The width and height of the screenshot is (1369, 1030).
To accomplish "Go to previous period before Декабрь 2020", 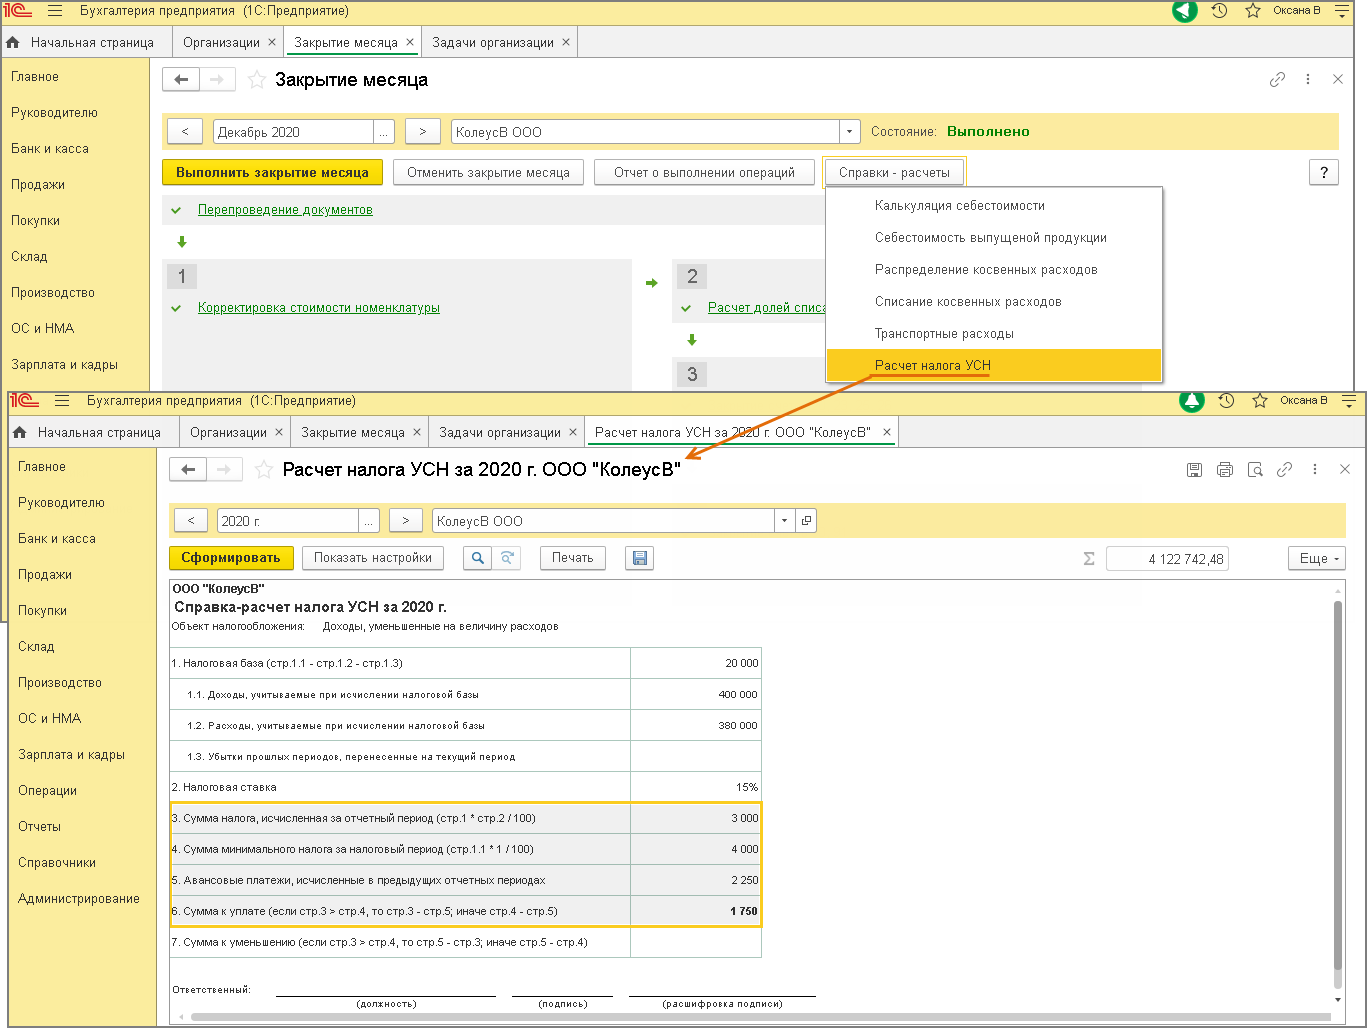I will point(185,132).
